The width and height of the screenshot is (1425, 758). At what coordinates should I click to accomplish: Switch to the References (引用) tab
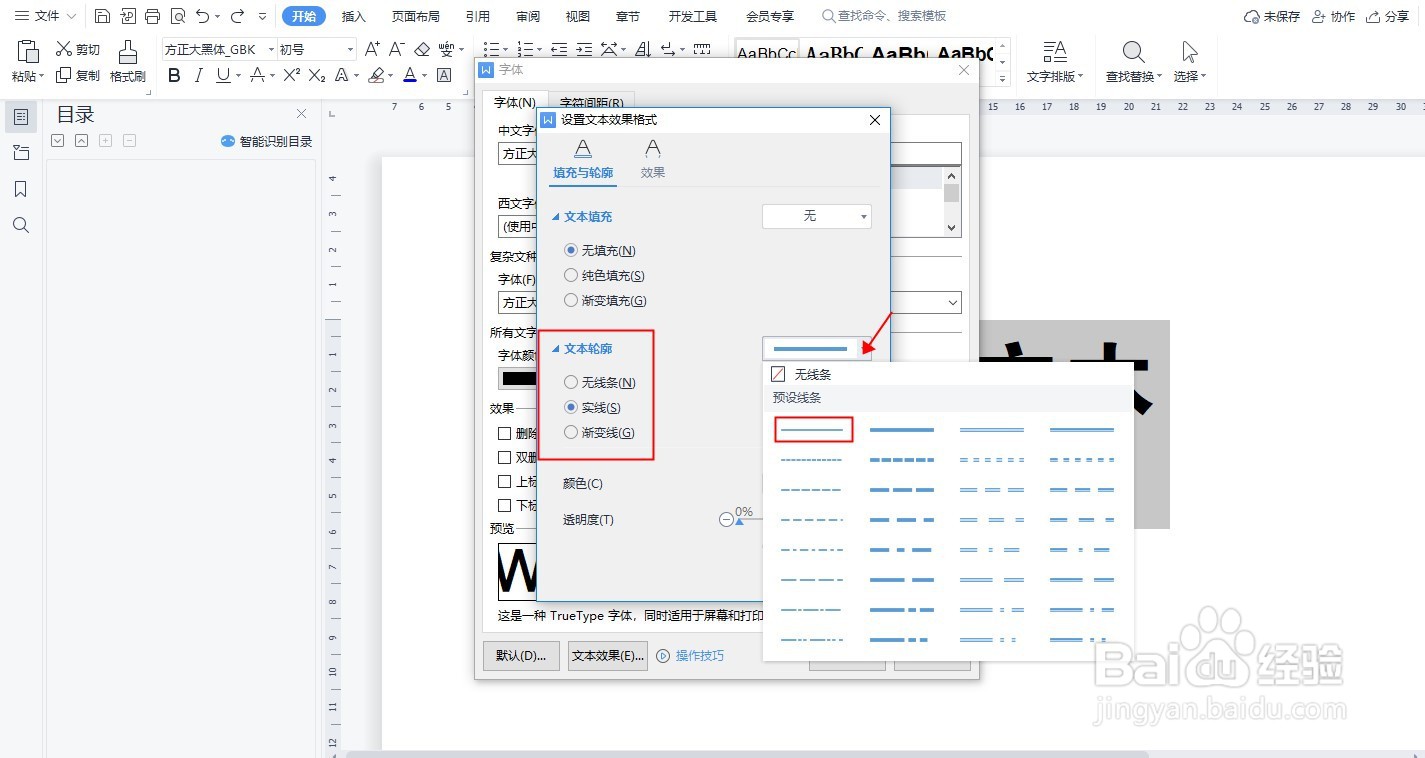[478, 16]
